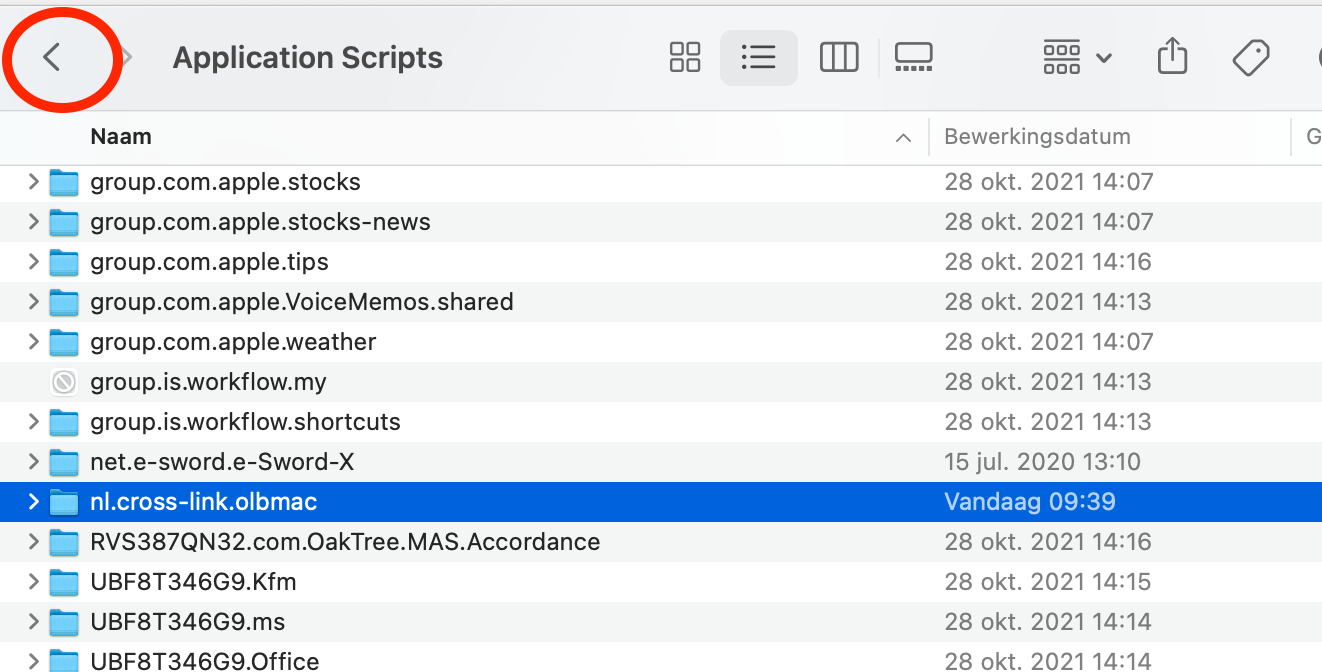Viewport: 1322px width, 672px height.
Task: Switch to column view
Action: point(839,57)
